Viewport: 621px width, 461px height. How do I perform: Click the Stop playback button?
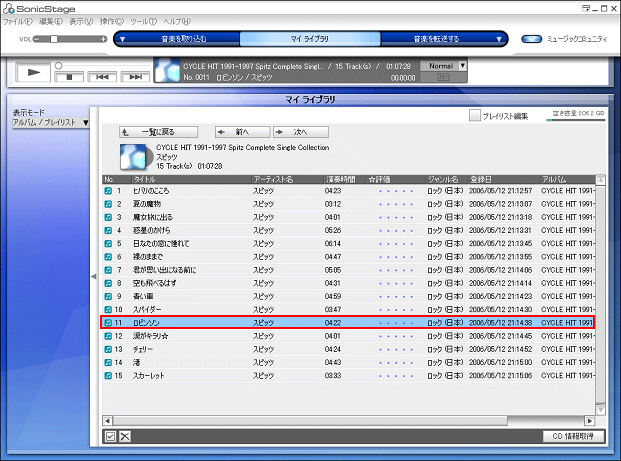click(69, 77)
